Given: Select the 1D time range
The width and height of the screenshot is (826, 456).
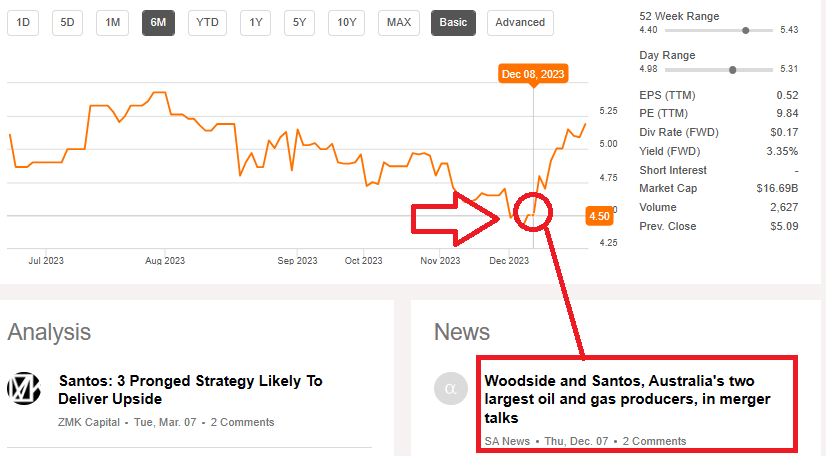Looking at the screenshot, I should pyautogui.click(x=23, y=22).
